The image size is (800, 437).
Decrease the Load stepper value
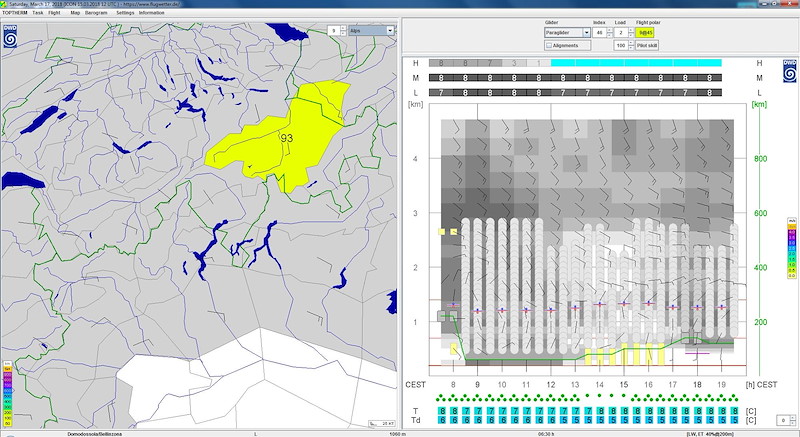point(631,35)
